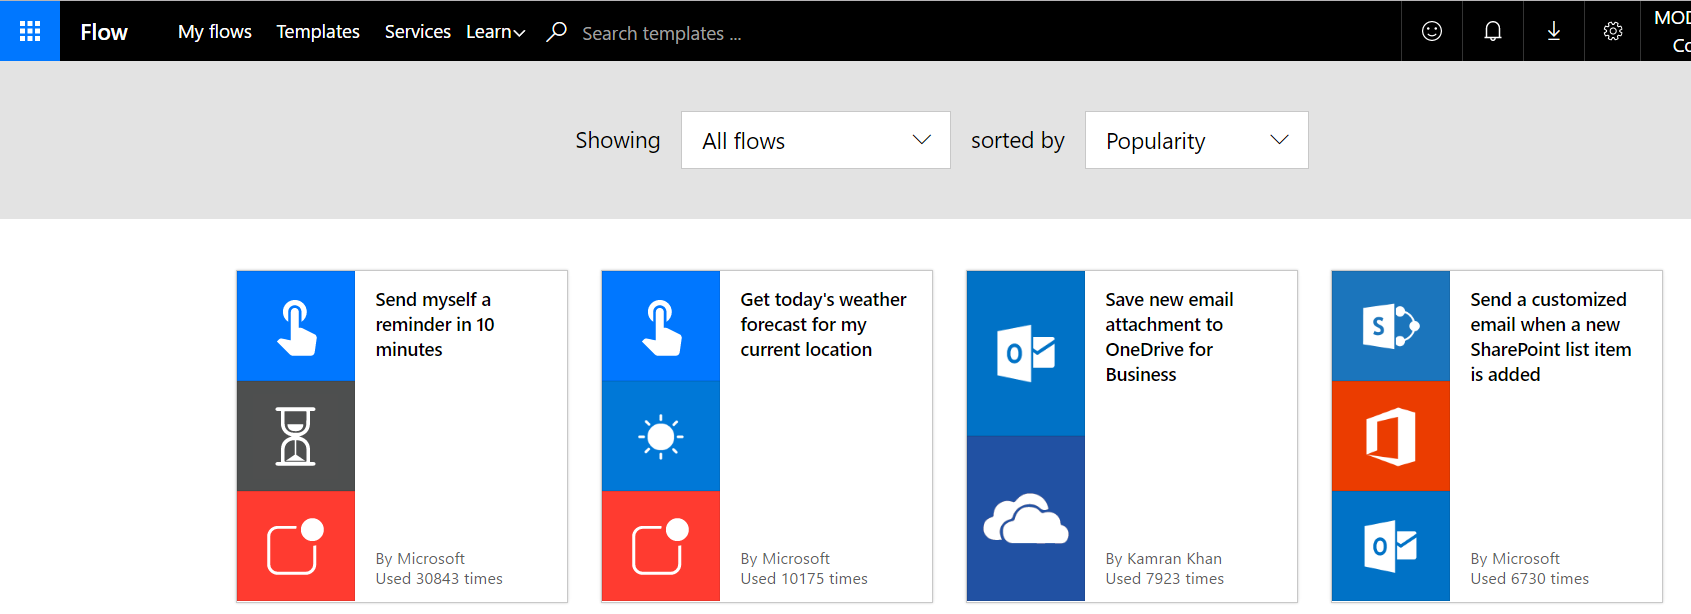Click 'Used 6730 times' text
Image resolution: width=1691 pixels, height=614 pixels.
pyautogui.click(x=1530, y=579)
